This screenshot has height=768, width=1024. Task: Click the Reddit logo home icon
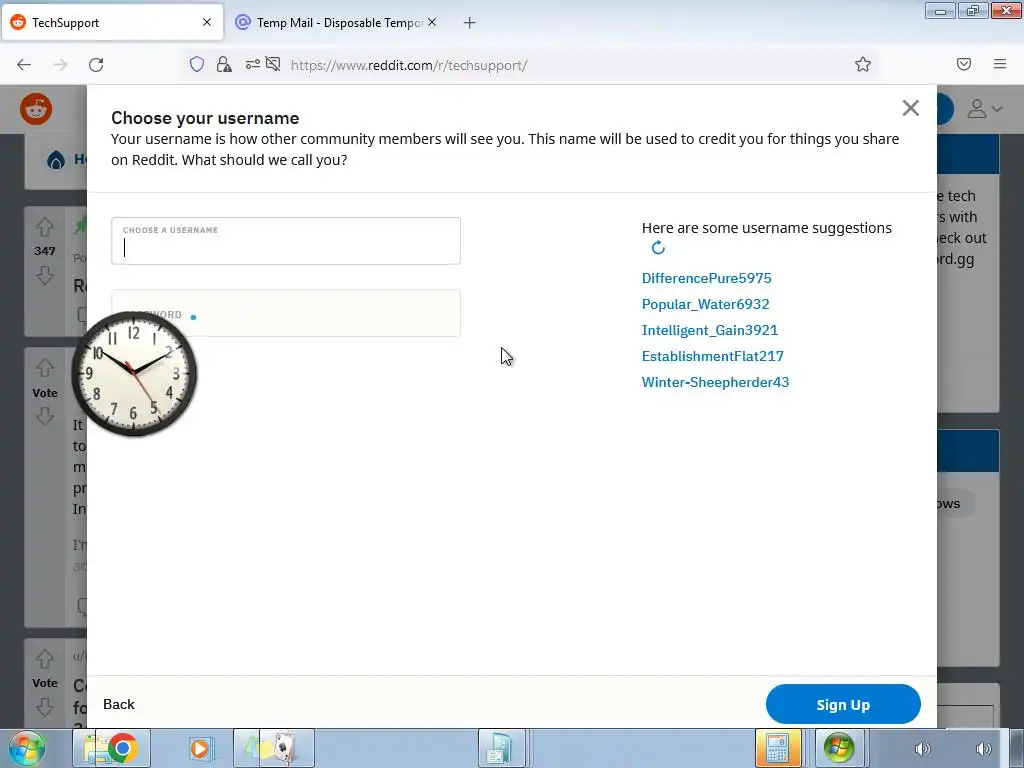[36, 109]
